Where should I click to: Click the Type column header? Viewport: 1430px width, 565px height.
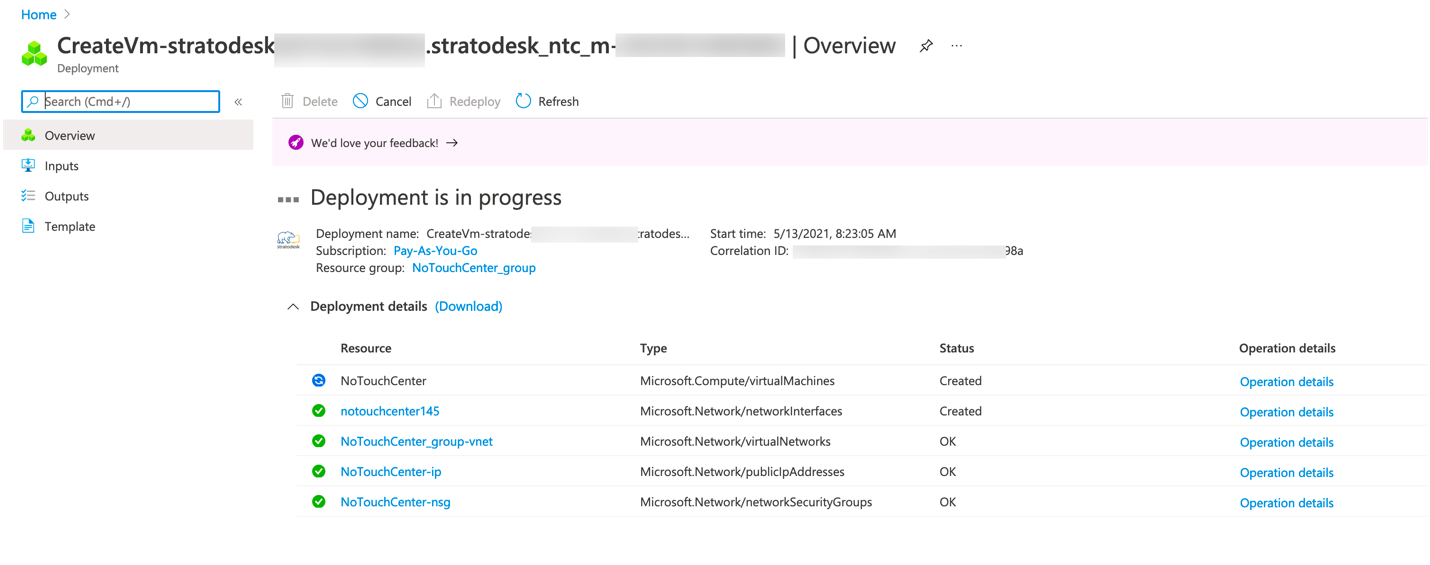[x=653, y=348]
